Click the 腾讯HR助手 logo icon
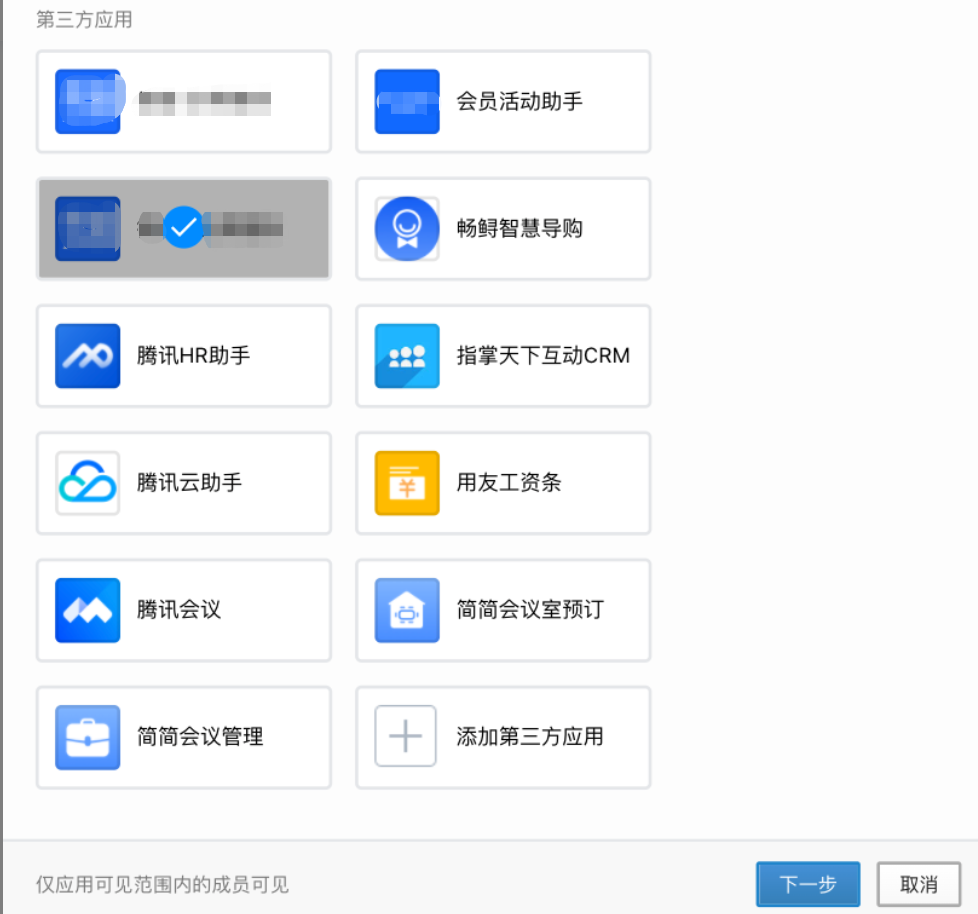Viewport: 978px width, 914px height. pos(87,356)
